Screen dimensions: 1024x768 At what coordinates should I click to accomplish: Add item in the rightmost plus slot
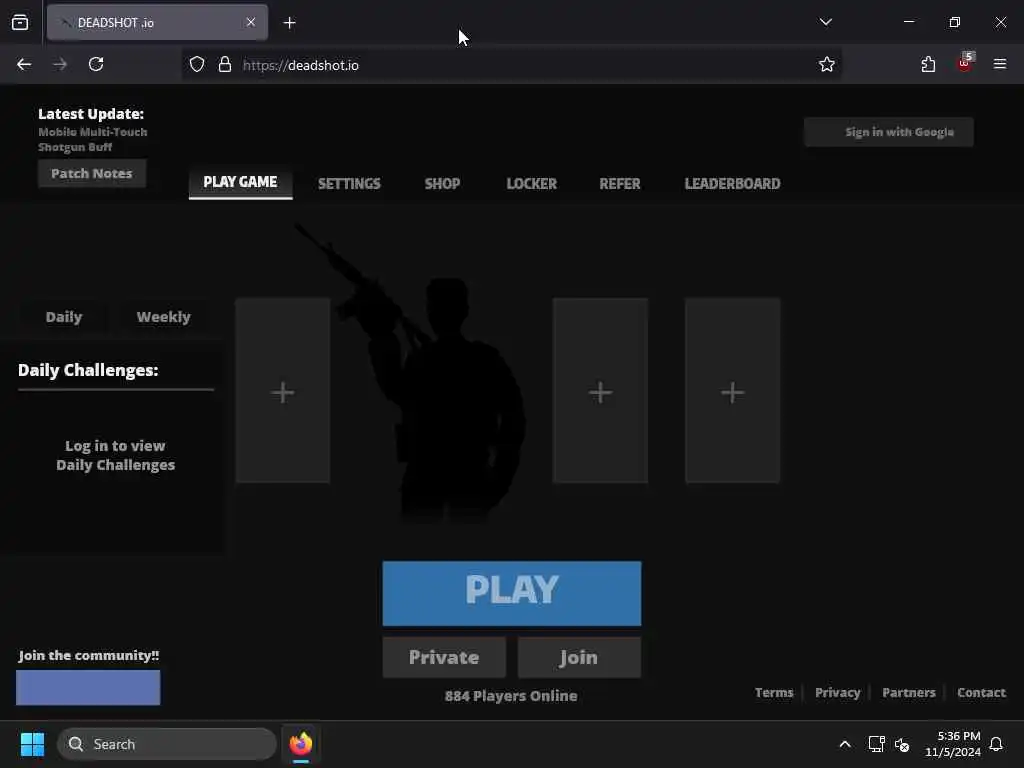pos(732,391)
